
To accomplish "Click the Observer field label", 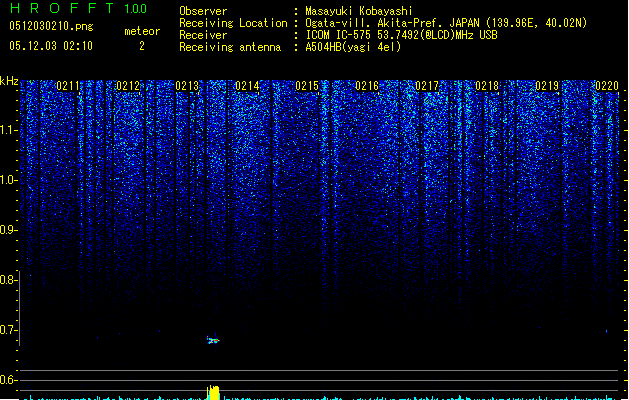I will (203, 11).
